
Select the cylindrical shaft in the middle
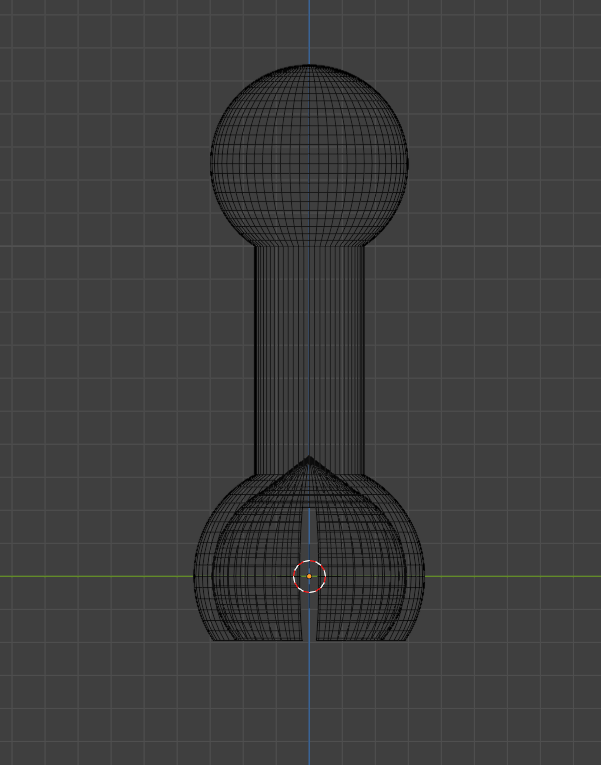[309, 355]
